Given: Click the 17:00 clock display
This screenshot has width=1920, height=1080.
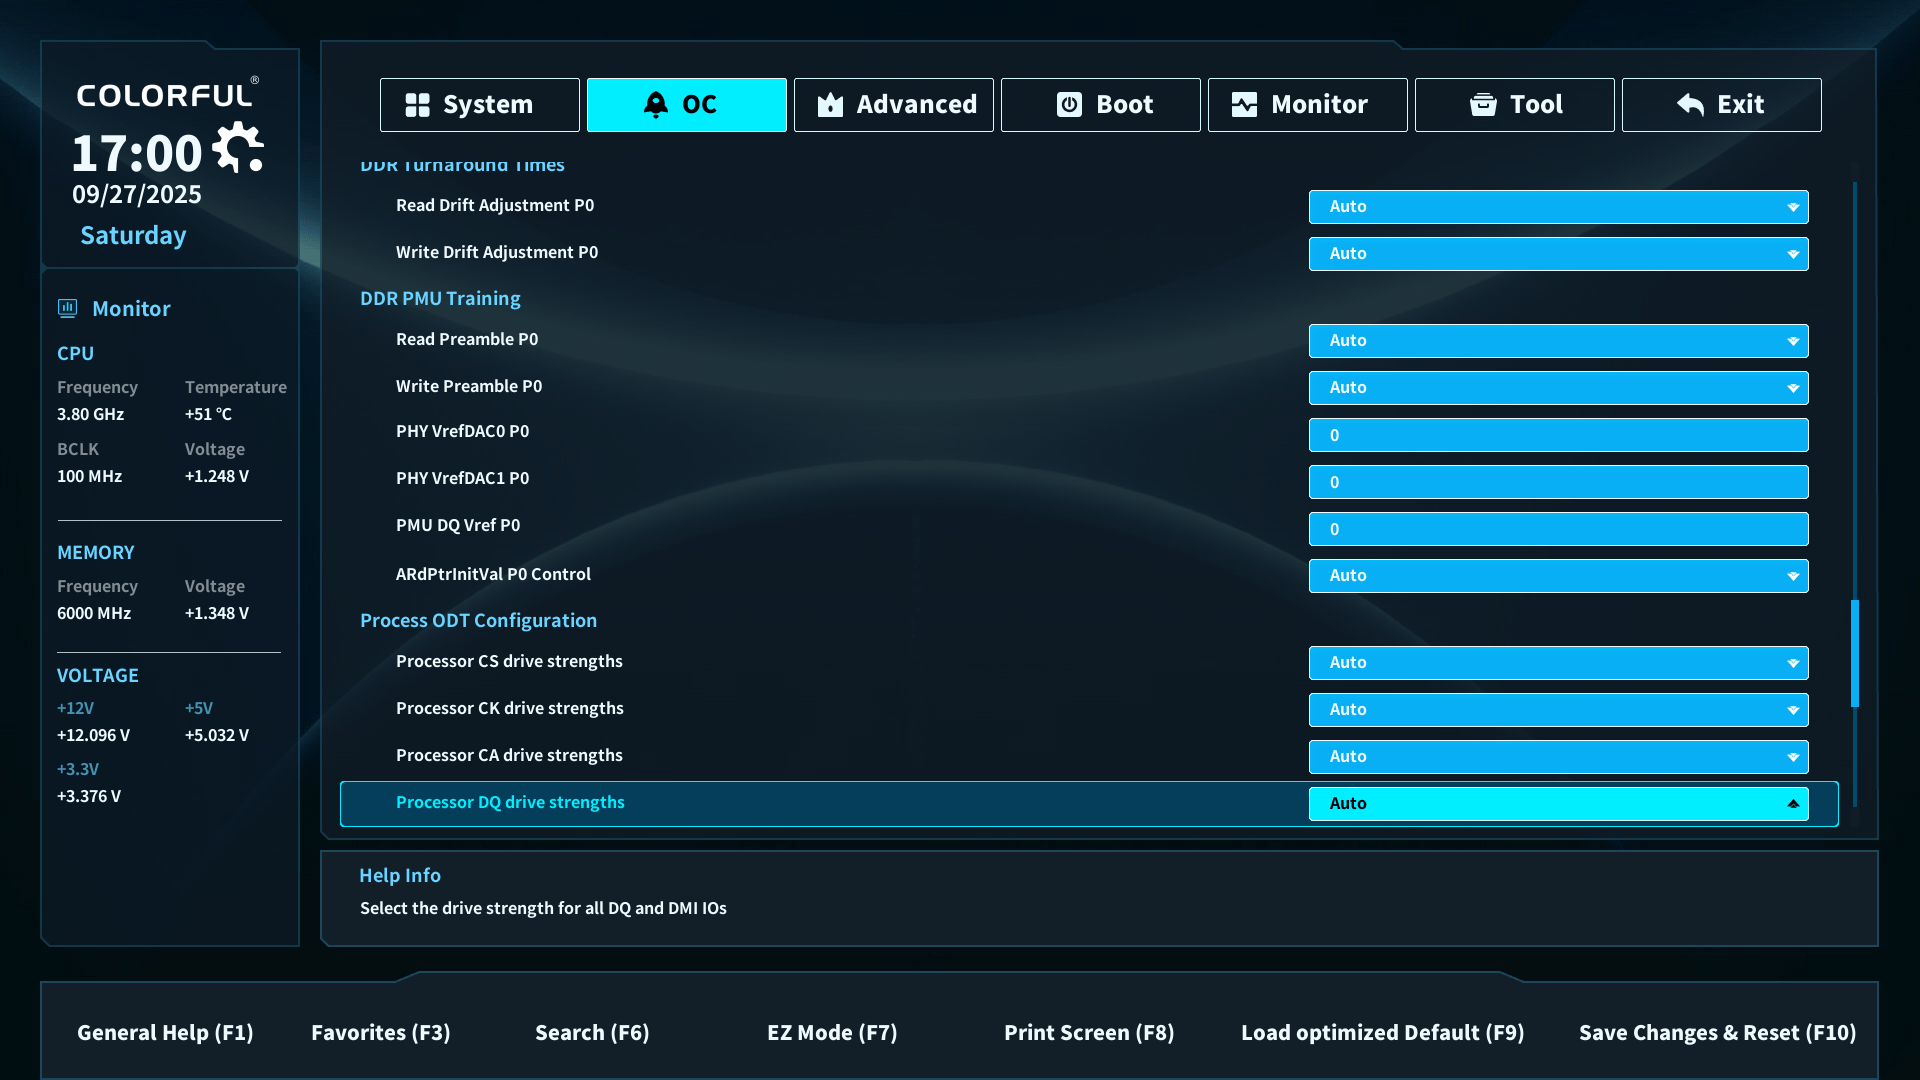Looking at the screenshot, I should click(137, 153).
